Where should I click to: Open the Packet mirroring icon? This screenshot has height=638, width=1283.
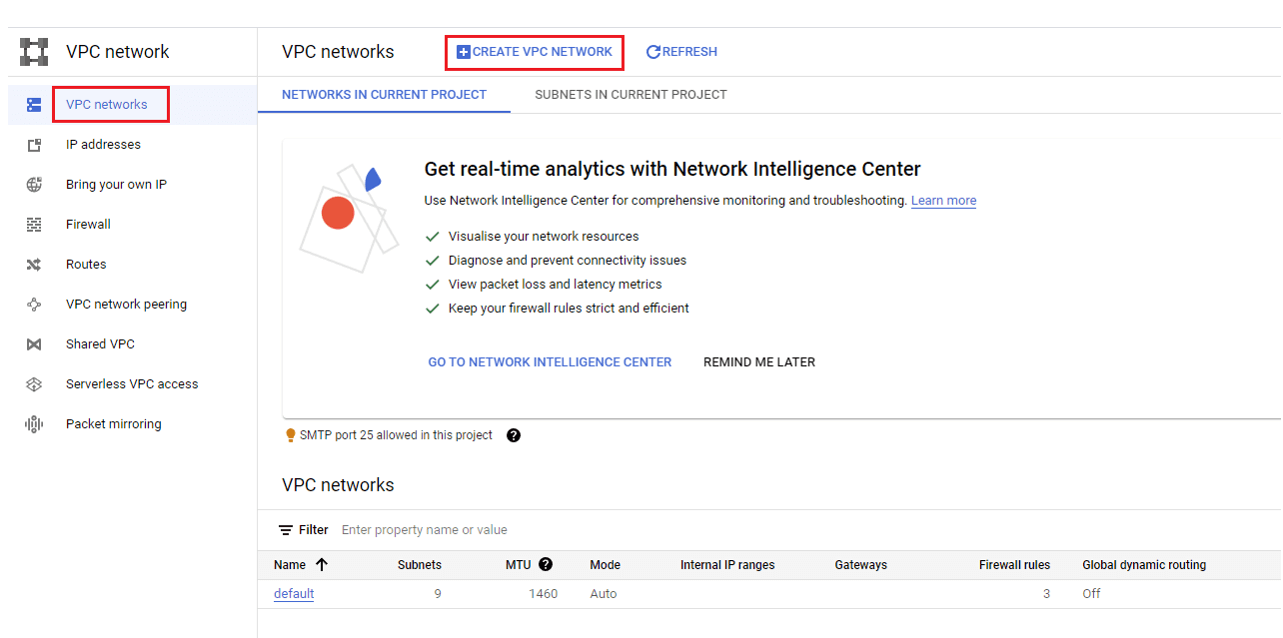coord(34,425)
